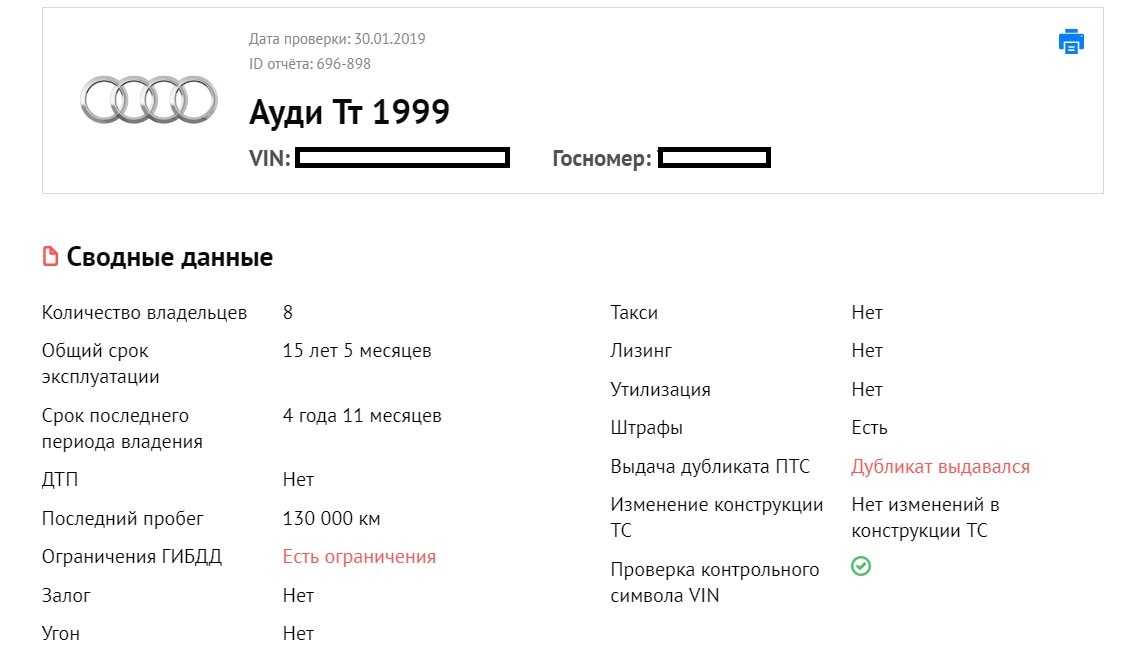Click the green VIN check mark icon
Viewport: 1124px width, 659px height.
coord(861,567)
